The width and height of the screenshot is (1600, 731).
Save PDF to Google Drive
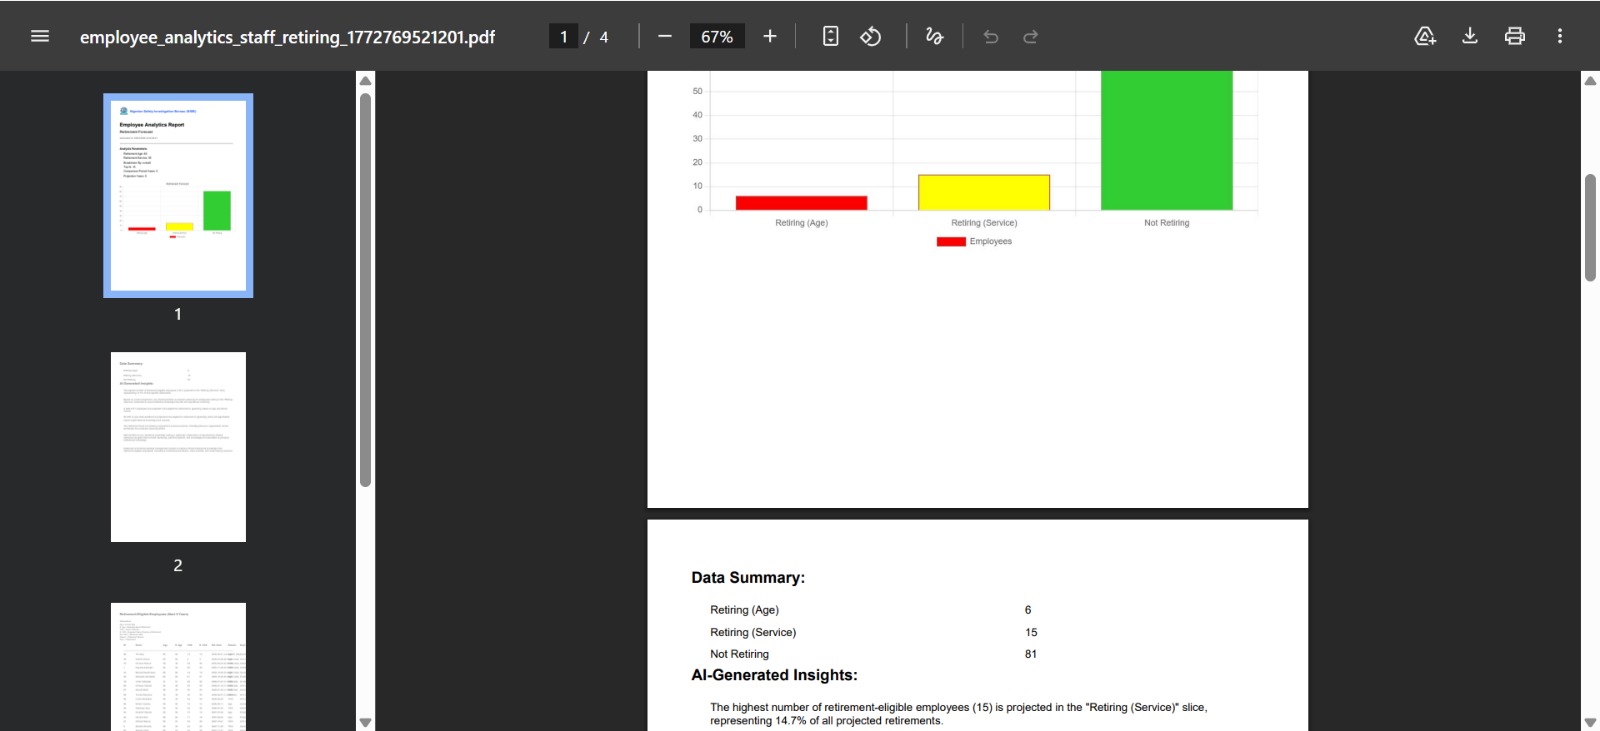click(x=1425, y=36)
